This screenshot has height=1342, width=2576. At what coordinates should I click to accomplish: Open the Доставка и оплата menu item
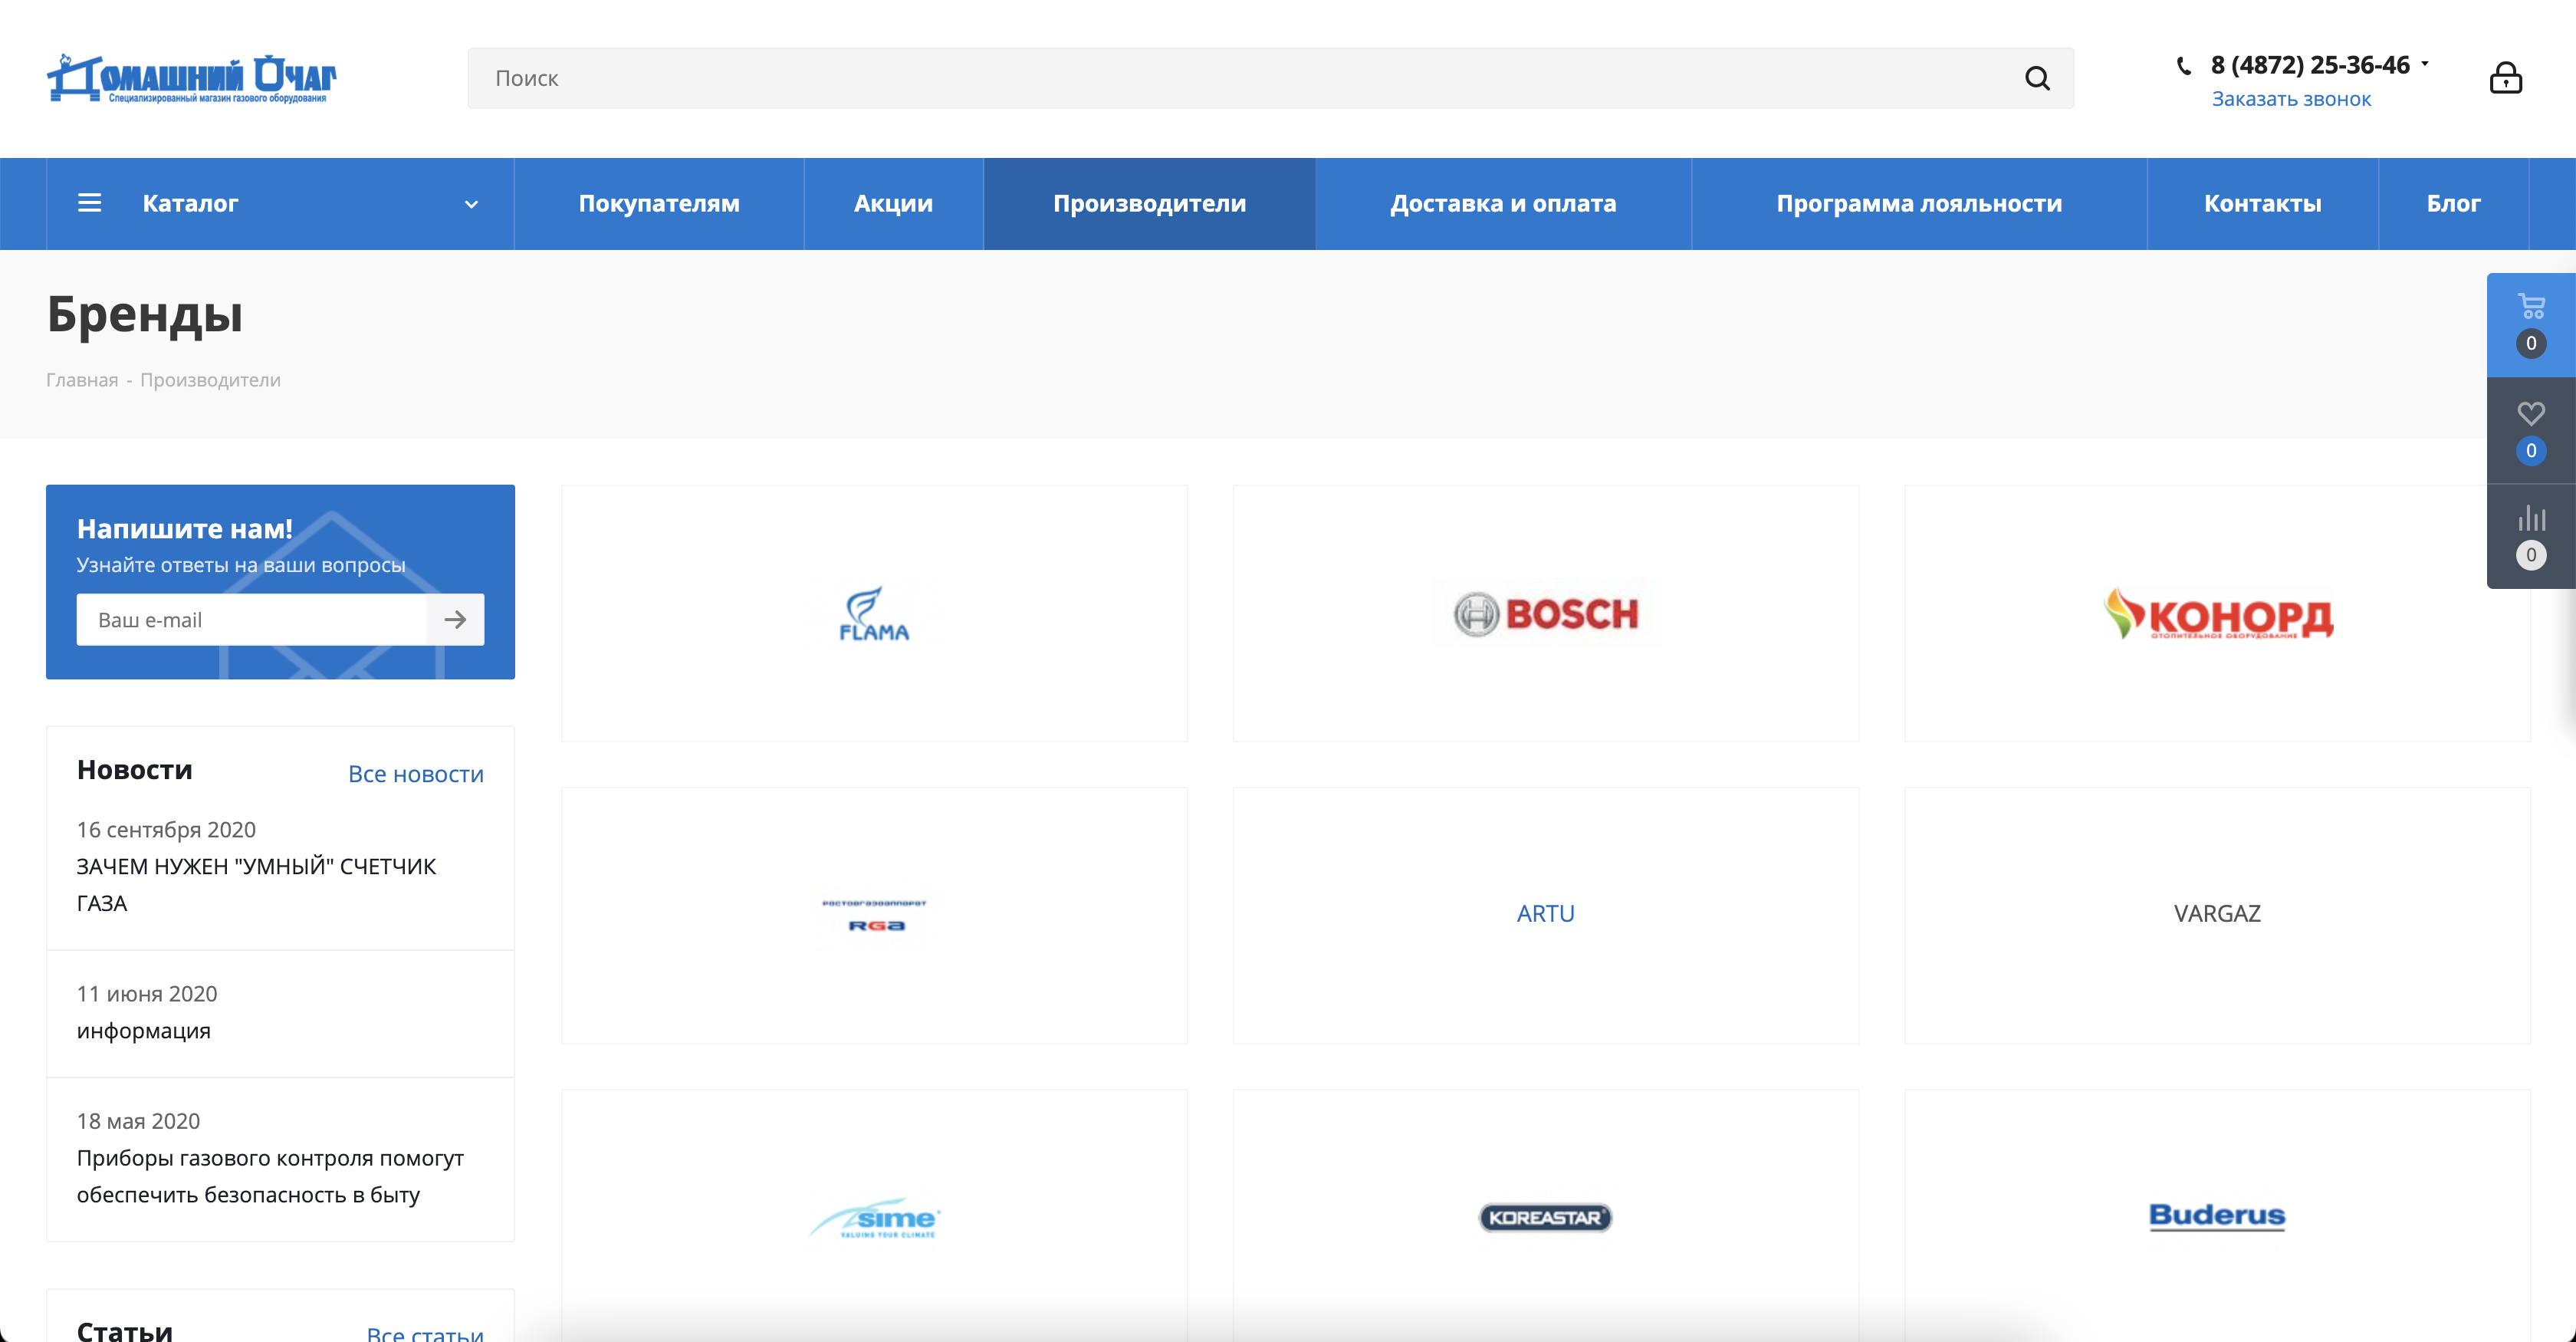[1503, 203]
